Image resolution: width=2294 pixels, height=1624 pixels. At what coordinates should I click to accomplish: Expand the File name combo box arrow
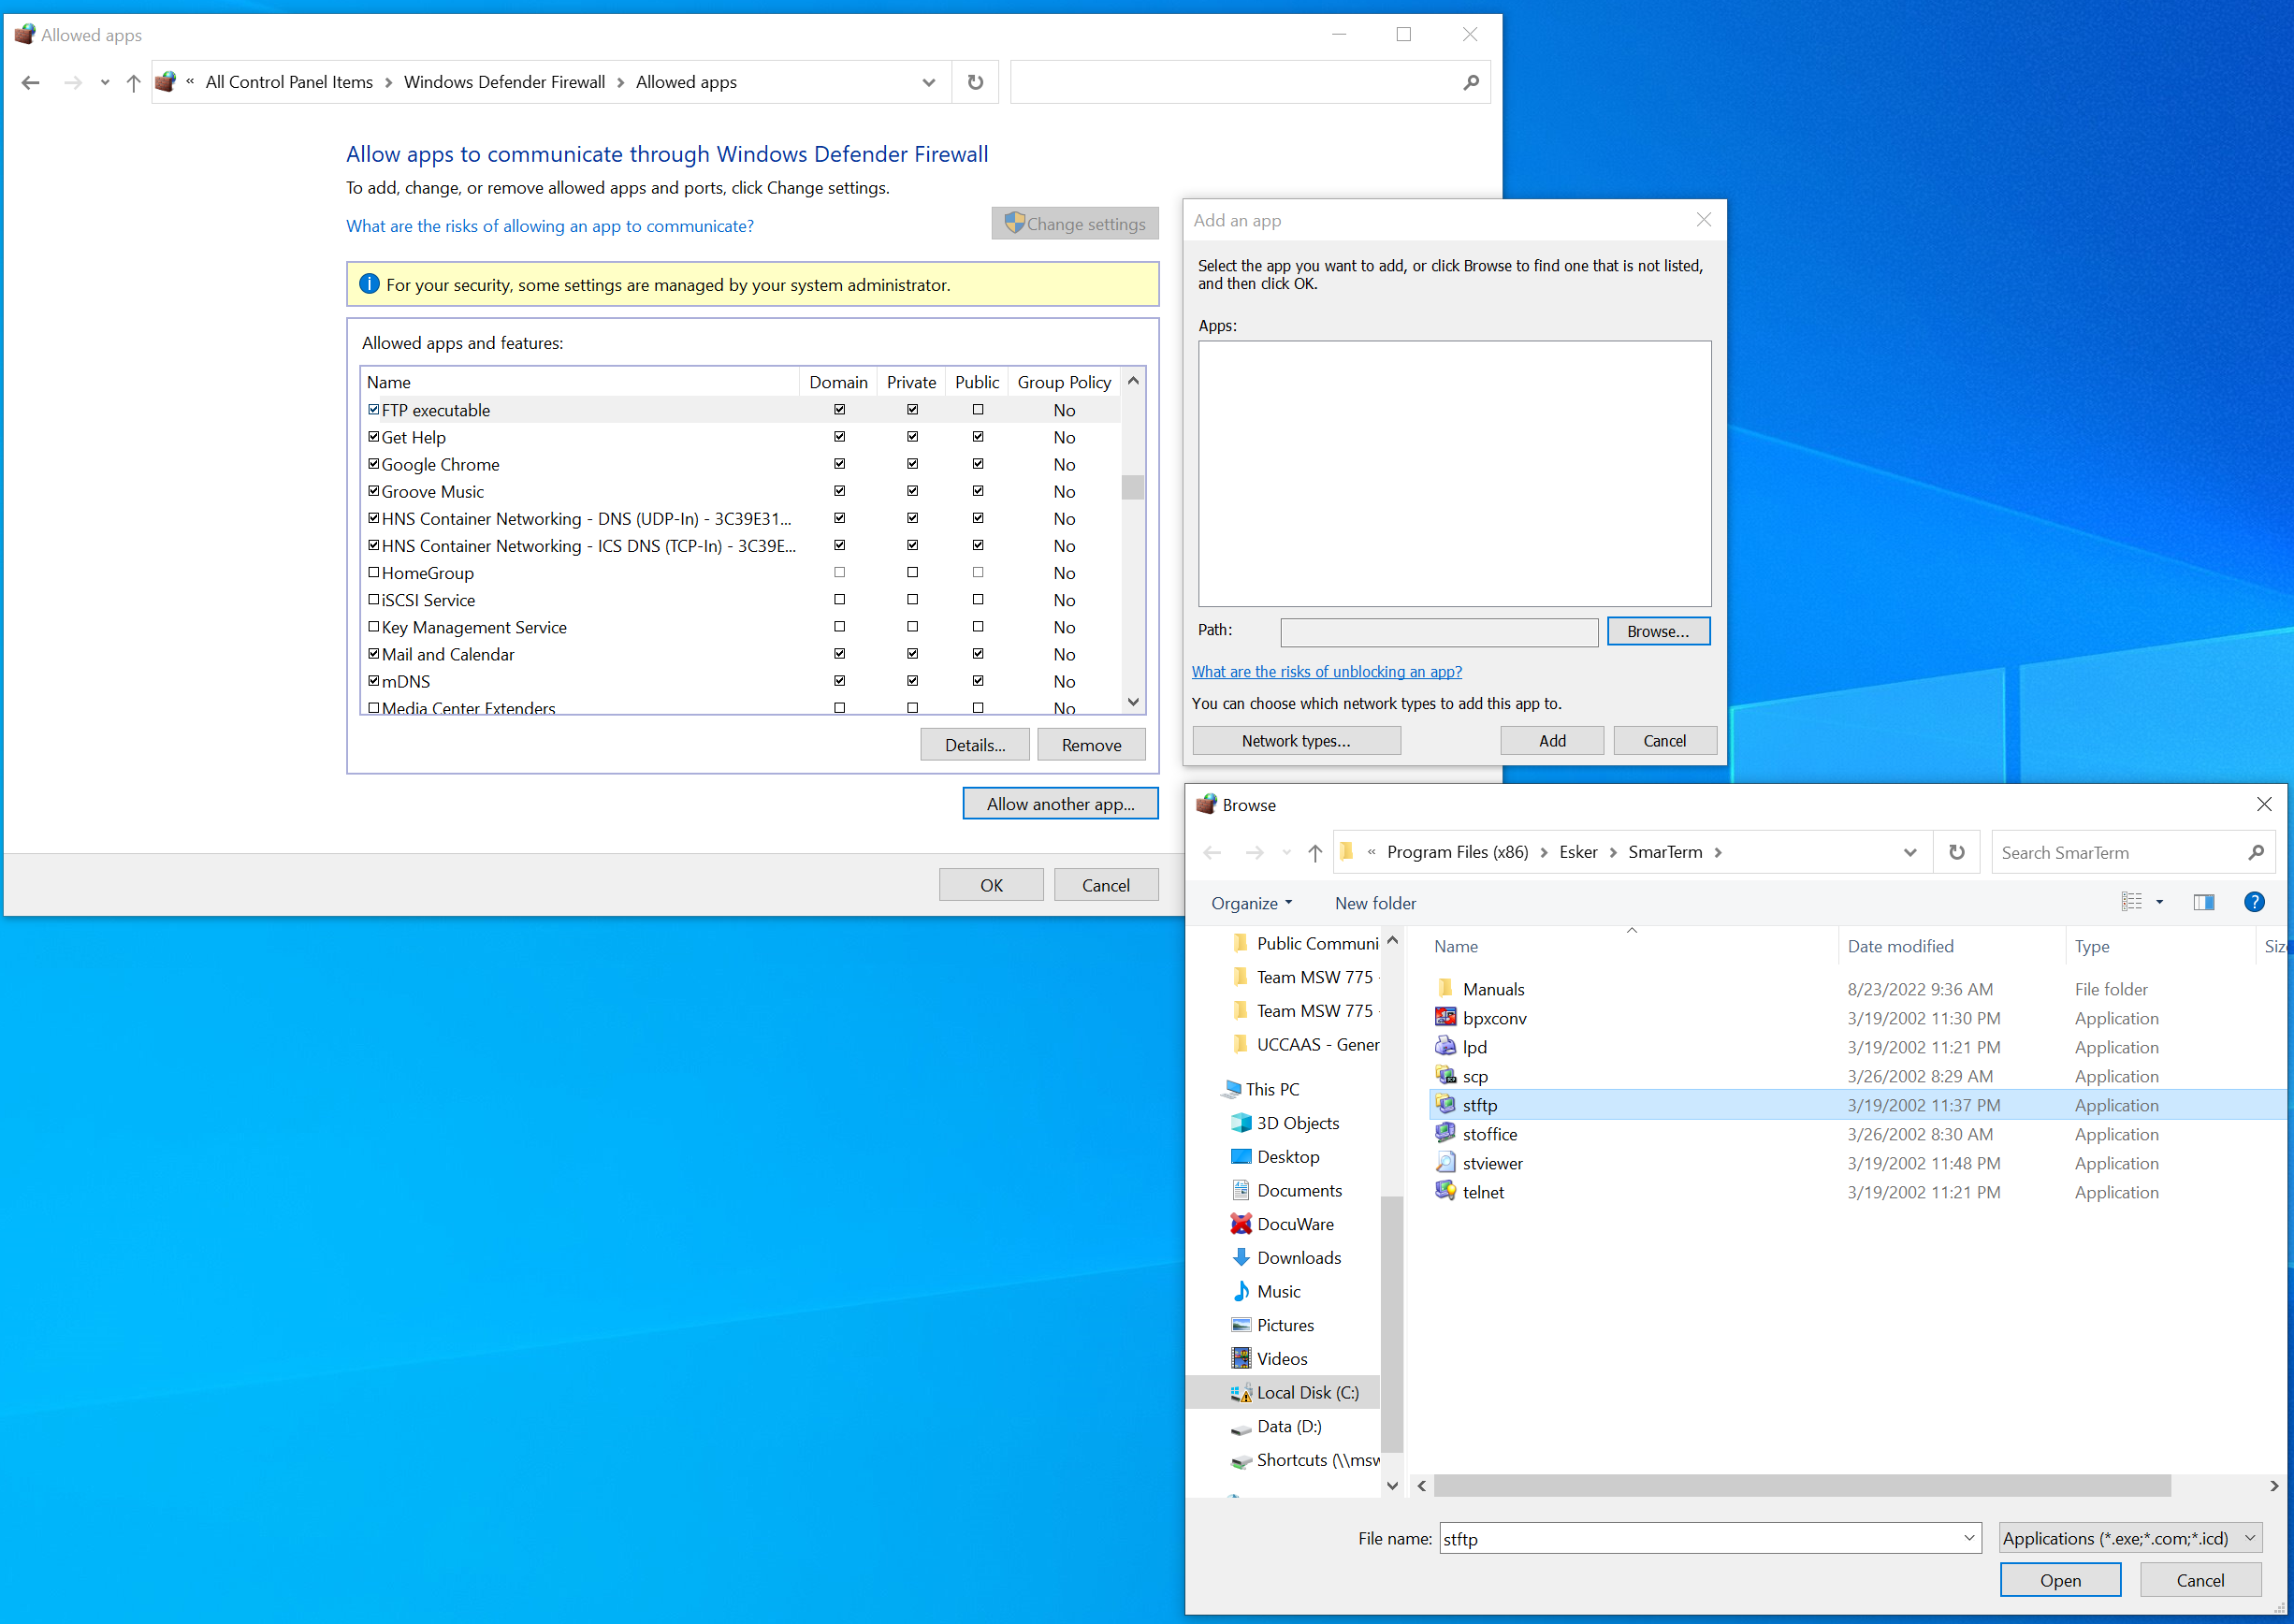[1969, 1538]
